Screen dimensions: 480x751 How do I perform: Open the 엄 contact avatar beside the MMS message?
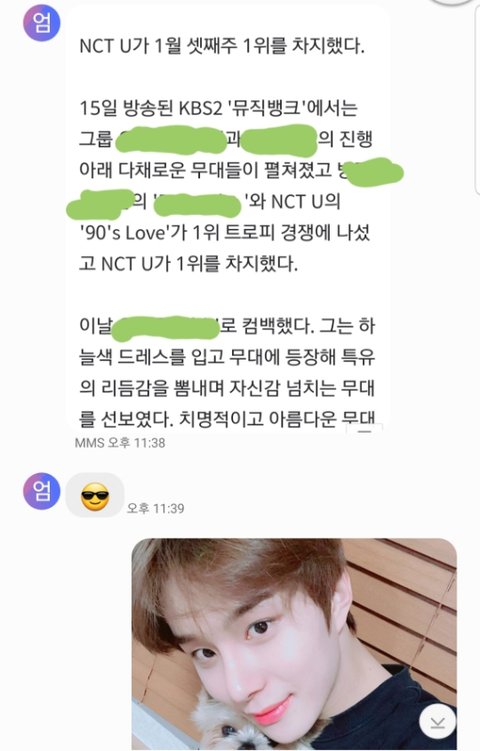[x=42, y=23]
